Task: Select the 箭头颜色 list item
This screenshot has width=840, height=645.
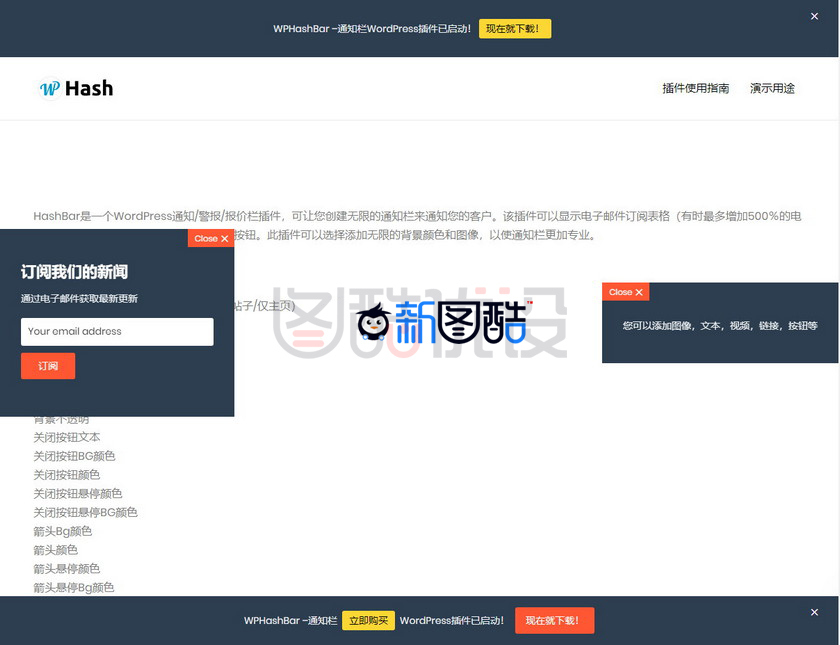Action: pos(56,550)
